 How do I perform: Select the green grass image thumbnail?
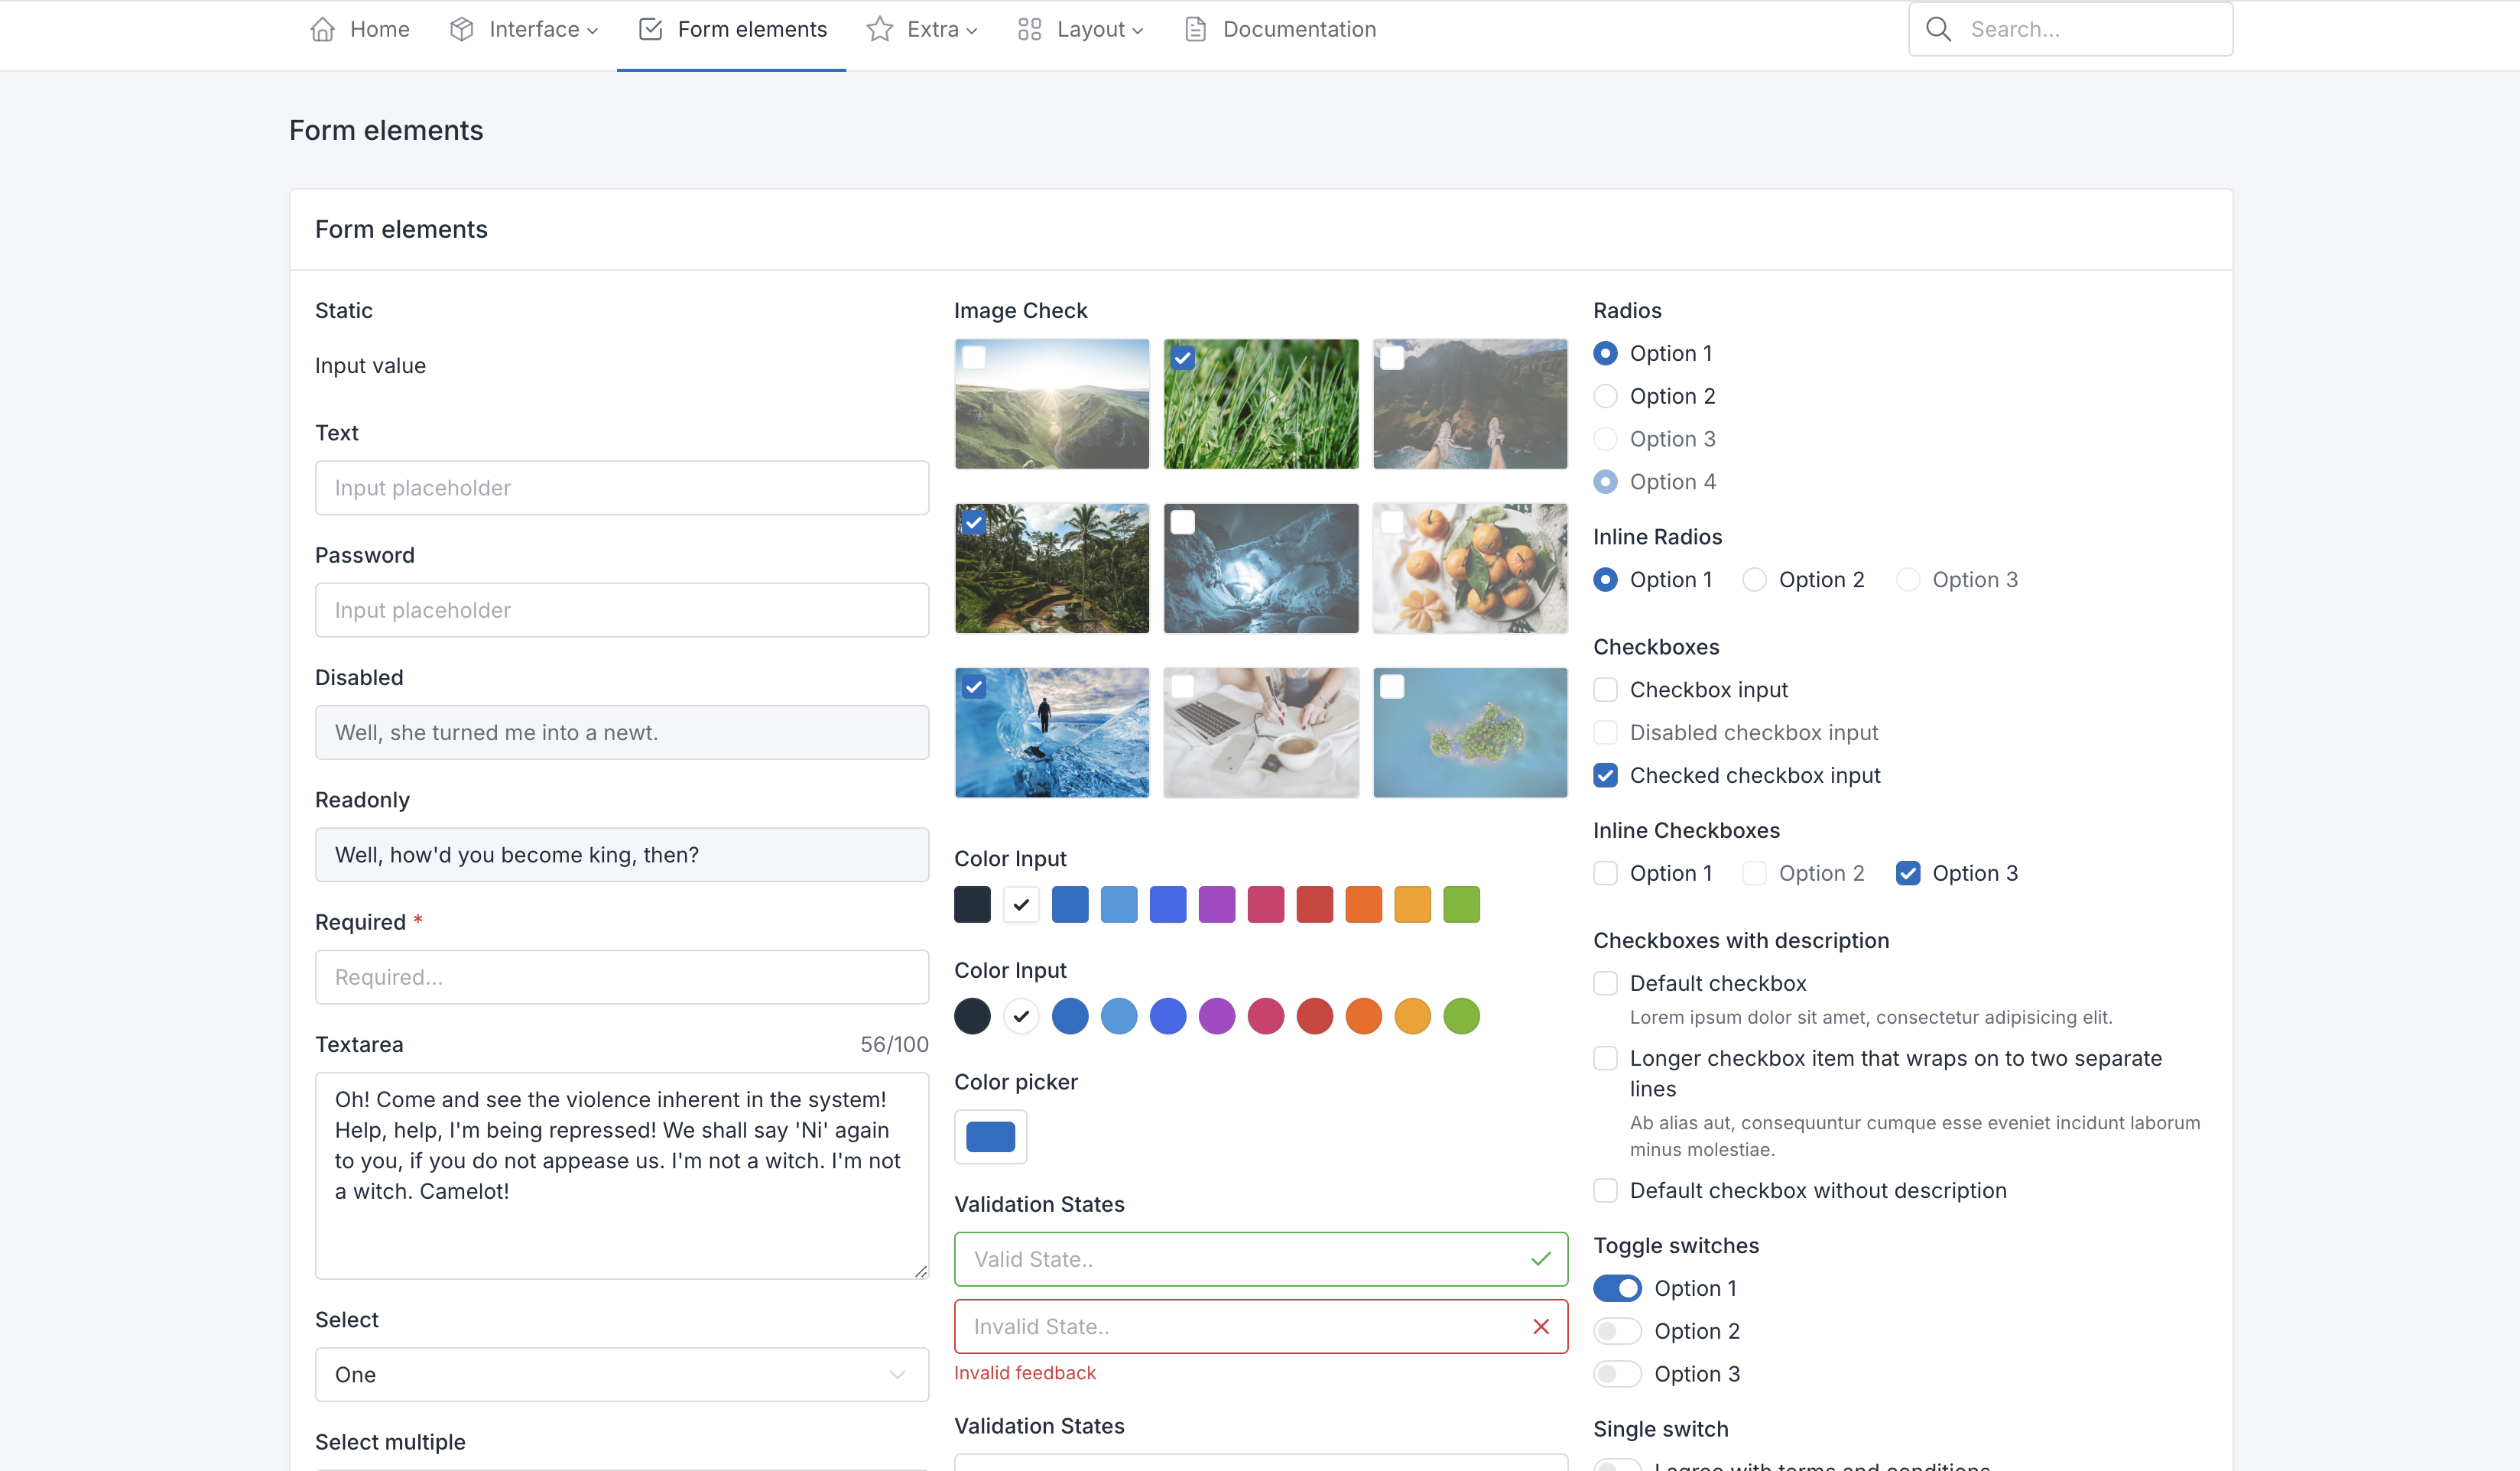pyautogui.click(x=1261, y=404)
